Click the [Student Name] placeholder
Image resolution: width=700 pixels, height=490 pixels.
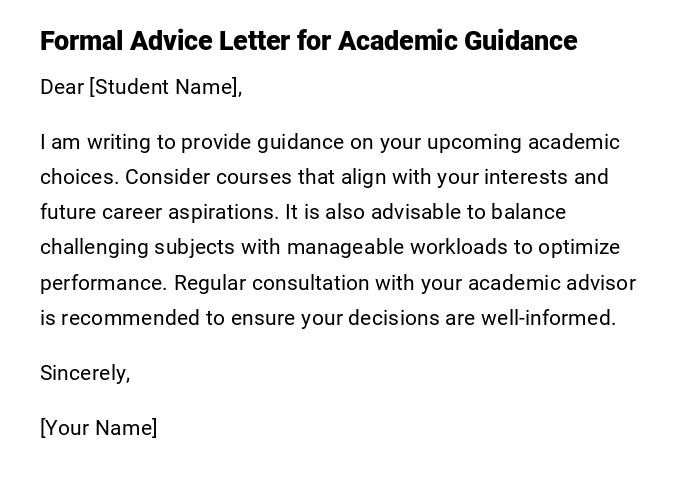[165, 87]
